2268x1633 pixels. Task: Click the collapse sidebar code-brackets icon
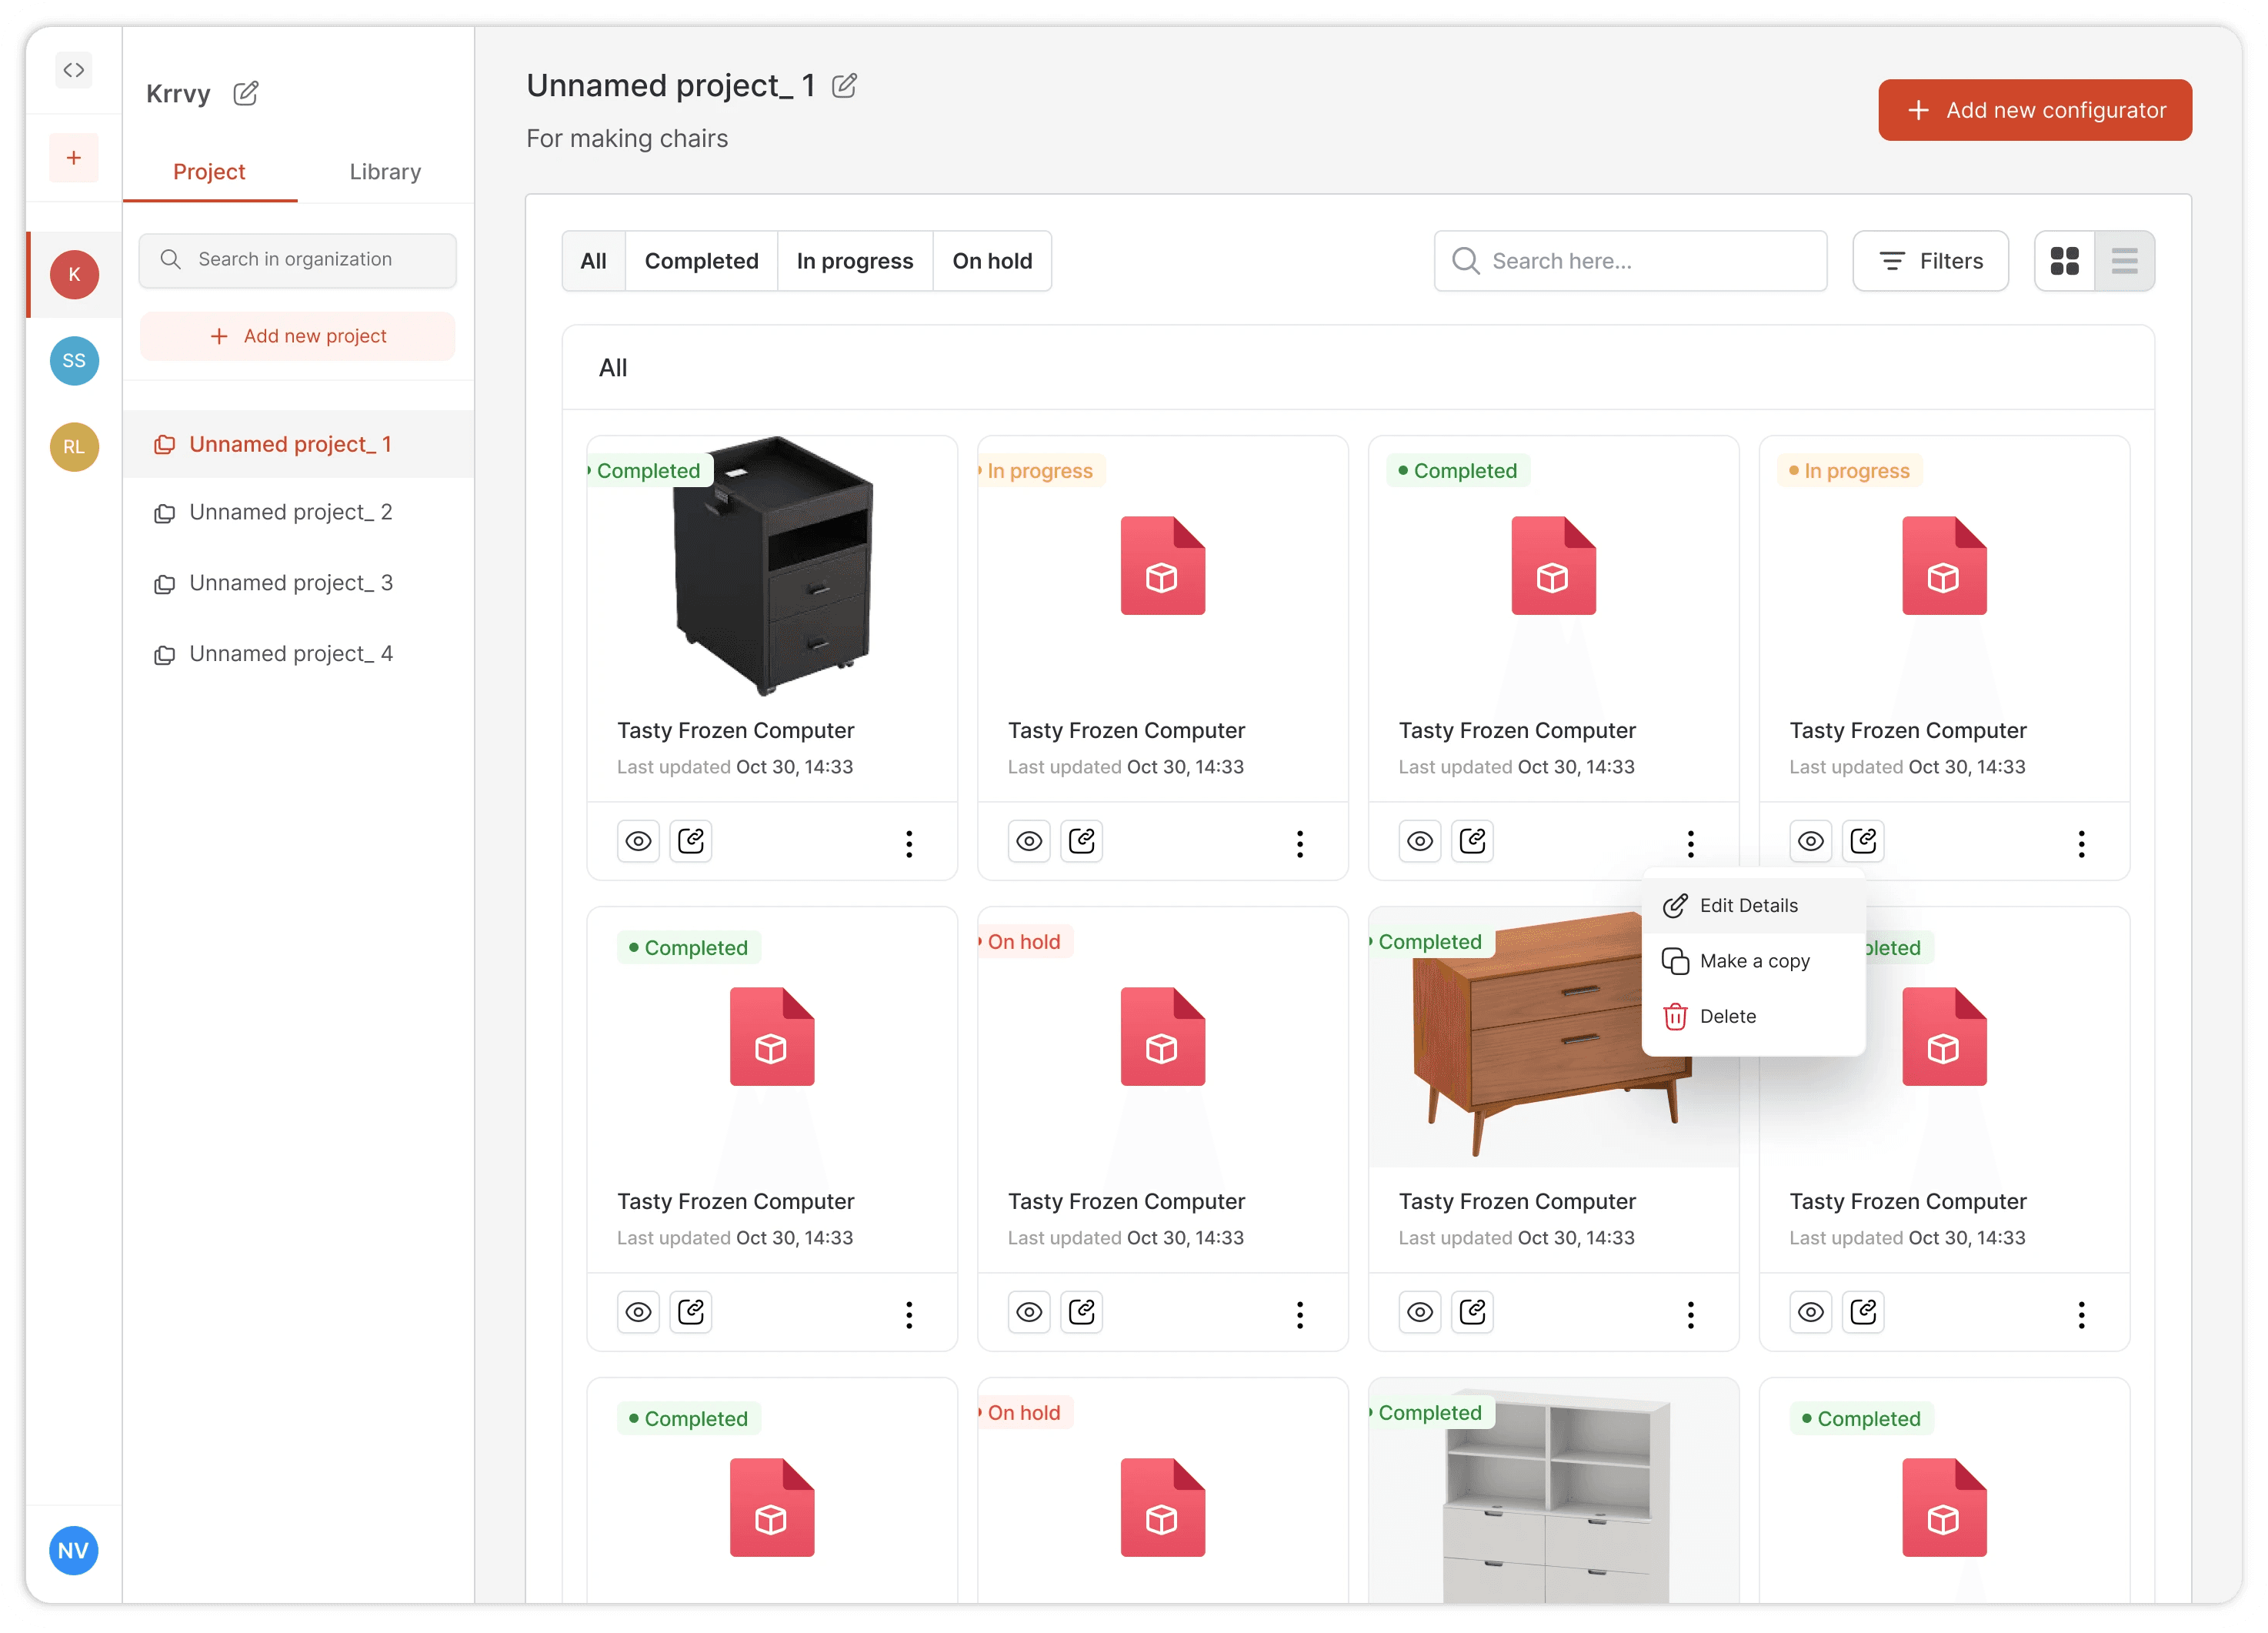(x=73, y=70)
